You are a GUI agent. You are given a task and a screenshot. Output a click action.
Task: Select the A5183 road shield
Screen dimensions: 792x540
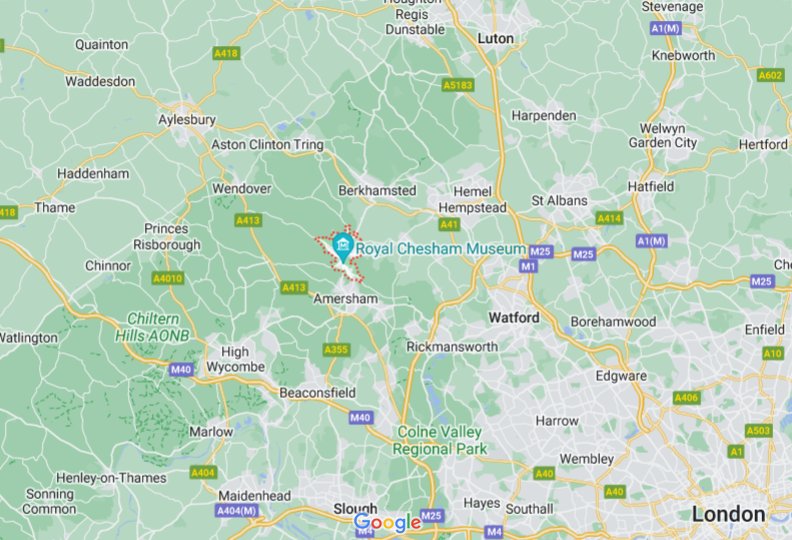458,85
